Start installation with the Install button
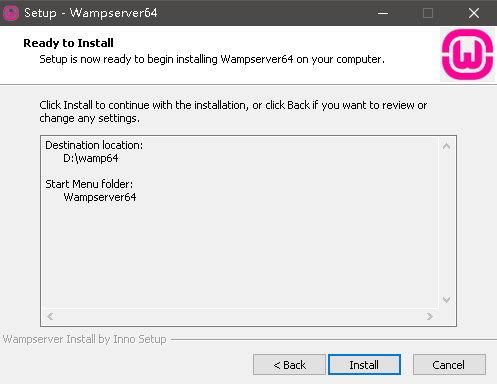 point(364,365)
